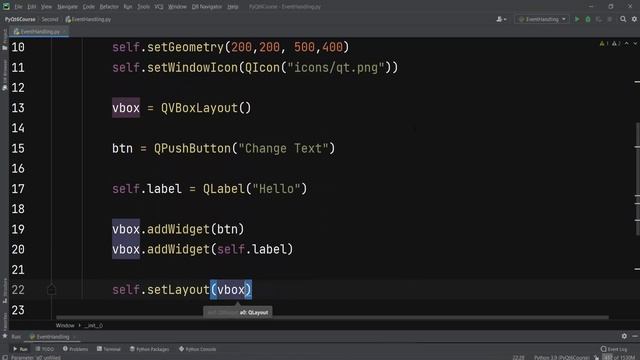Hide the Run tool window with minimize icon
Screen dimensions: 640x360
tap(635, 336)
